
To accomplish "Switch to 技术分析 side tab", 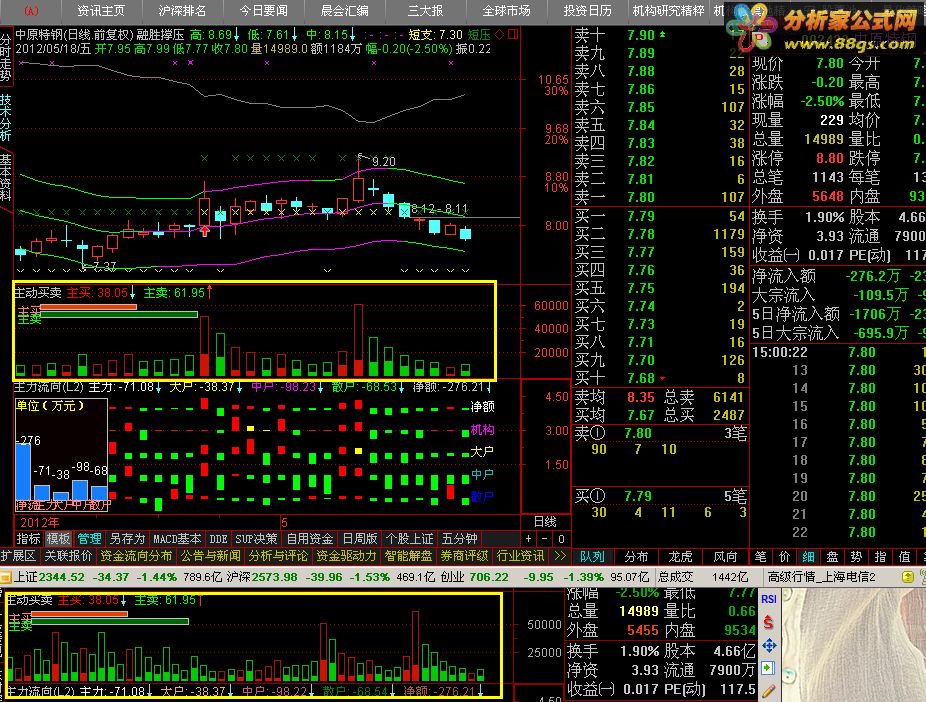I will tap(6, 117).
